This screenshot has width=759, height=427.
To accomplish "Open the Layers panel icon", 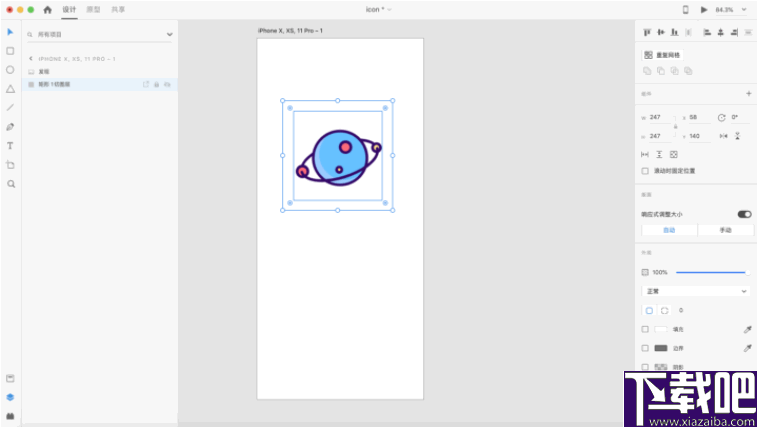I will click(10, 397).
